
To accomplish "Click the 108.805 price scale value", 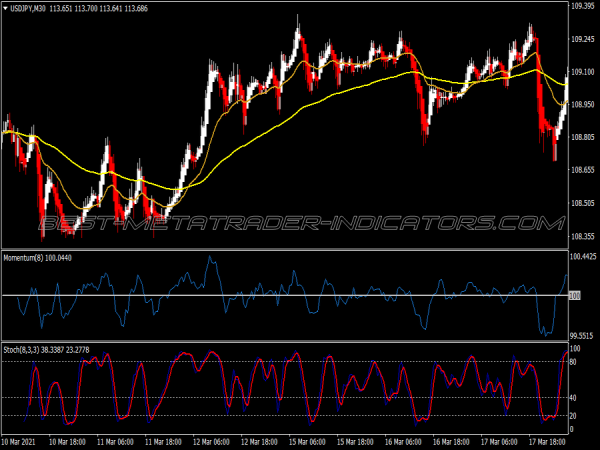I will pos(583,137).
